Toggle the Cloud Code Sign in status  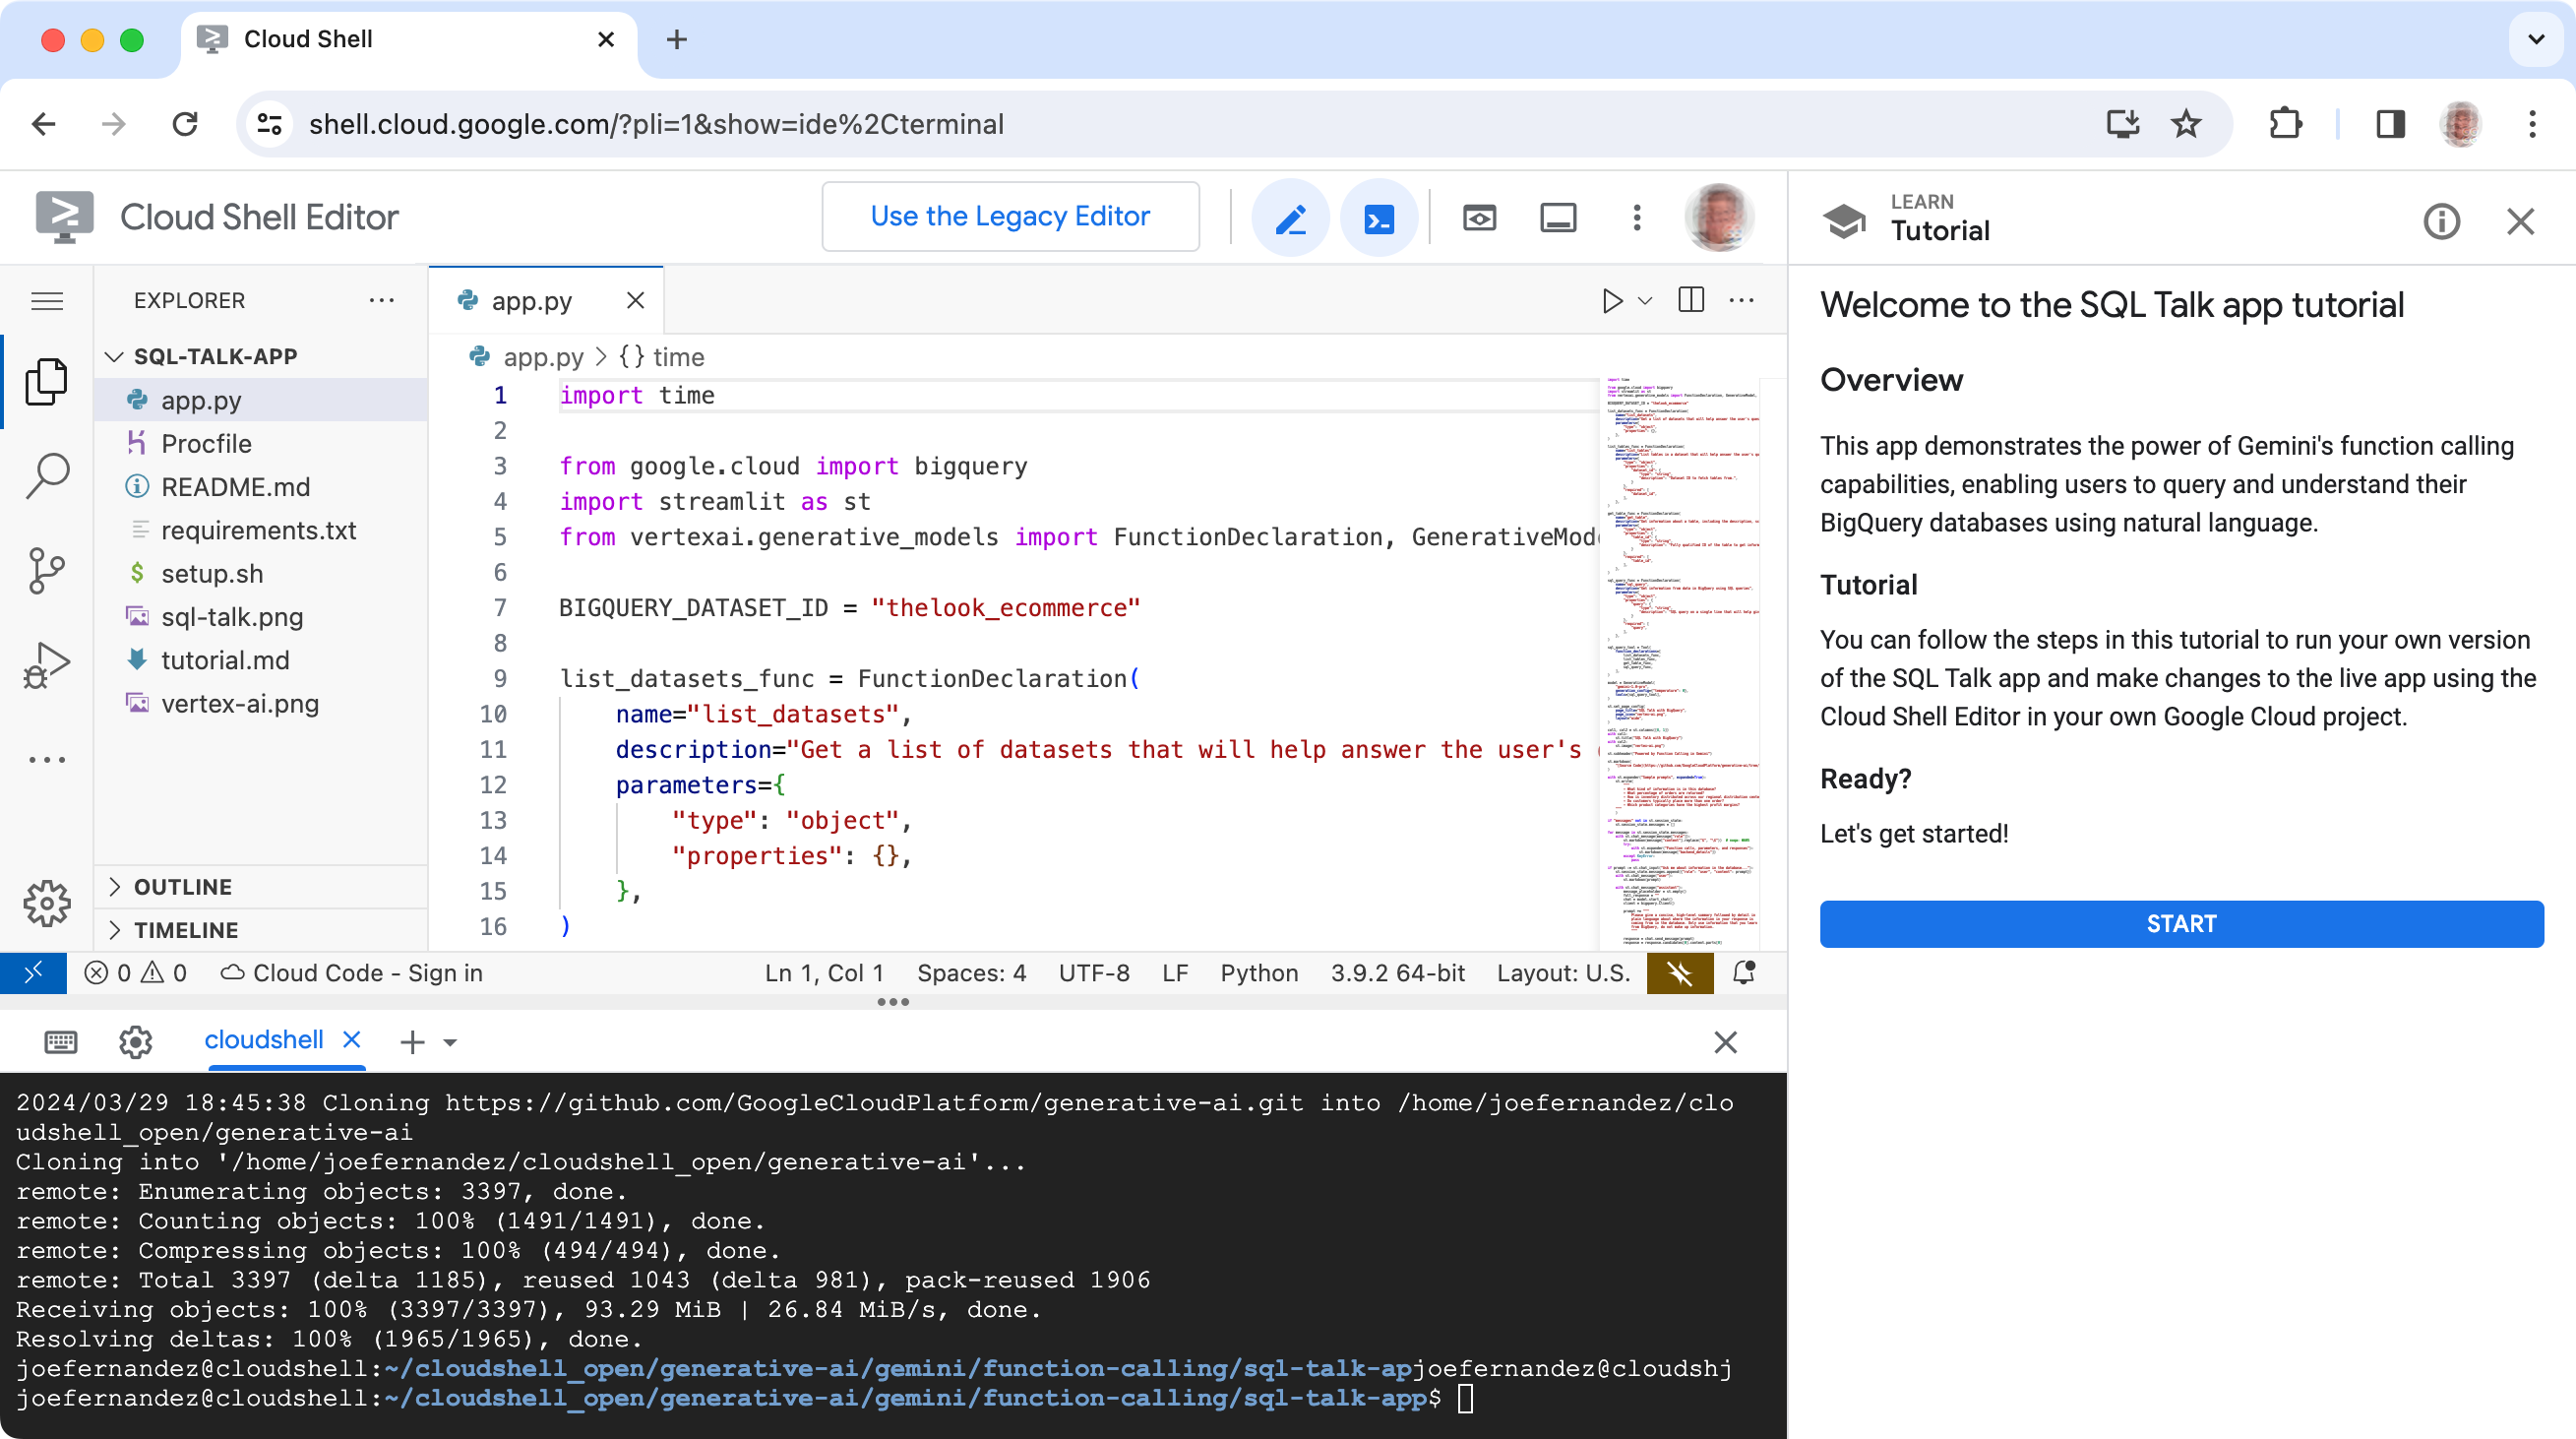(x=354, y=973)
